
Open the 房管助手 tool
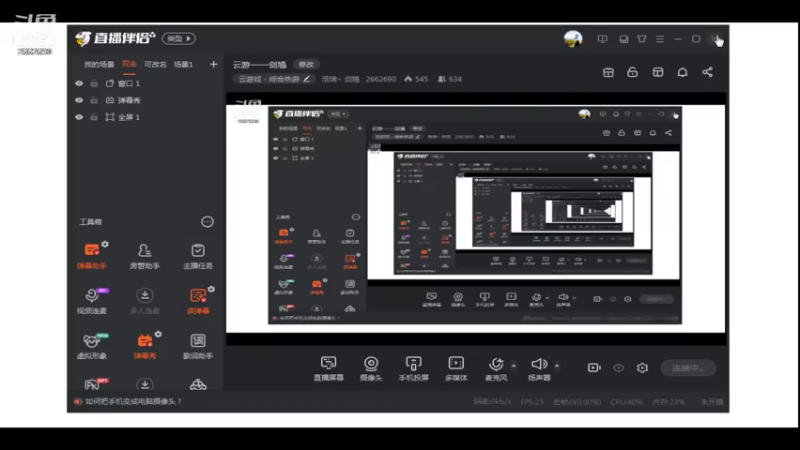pos(144,256)
